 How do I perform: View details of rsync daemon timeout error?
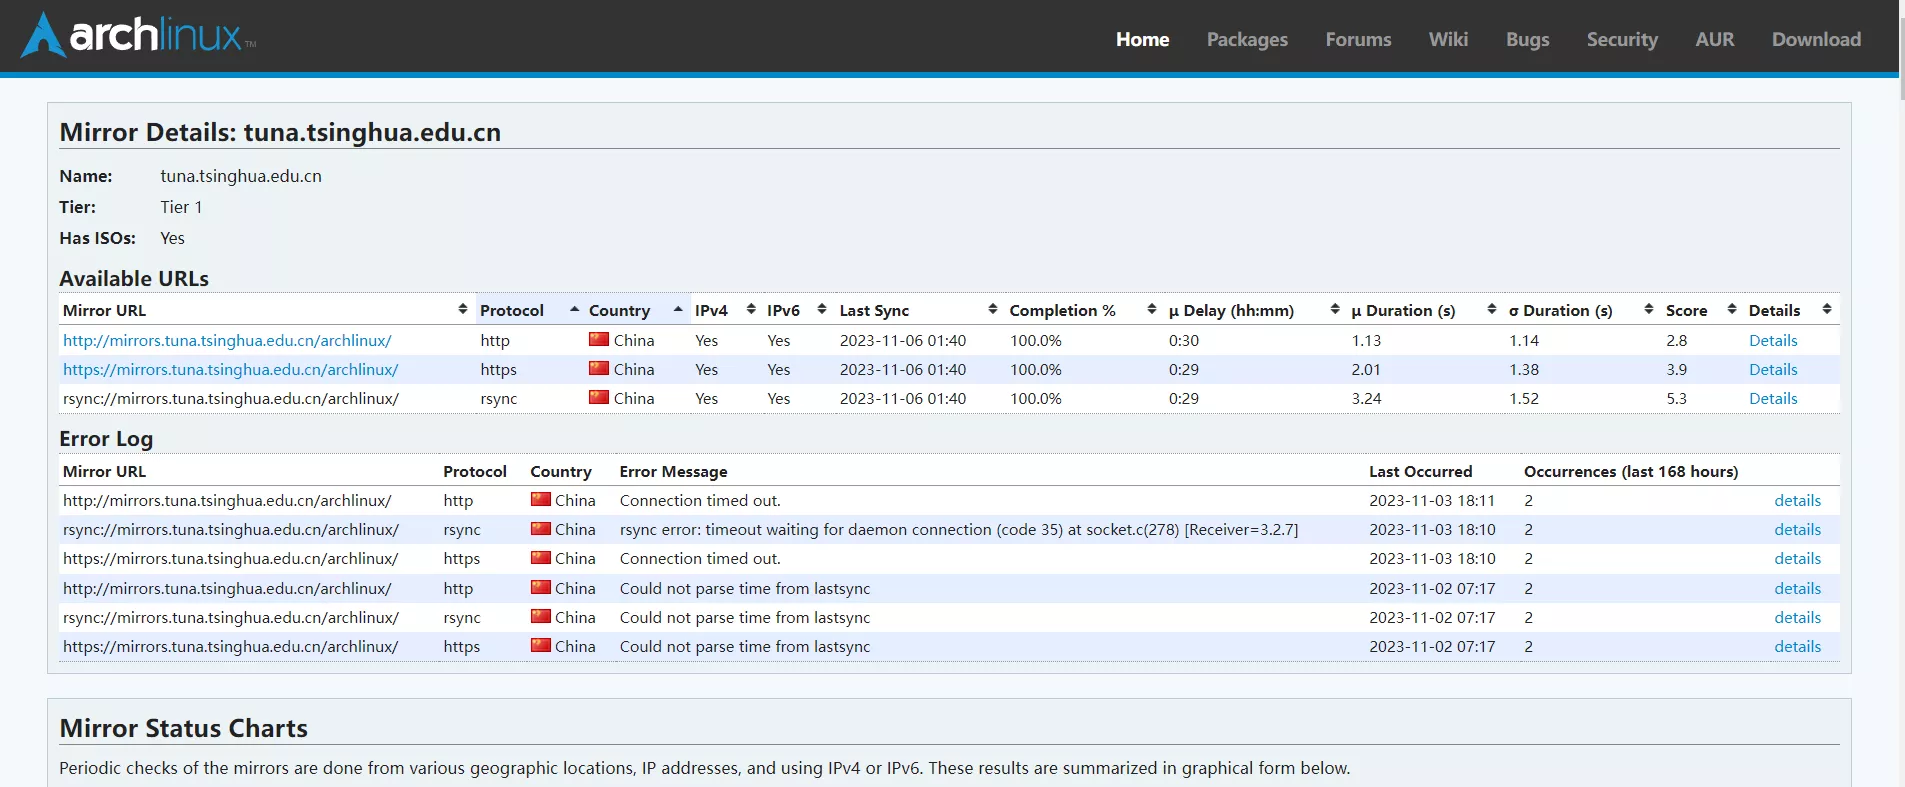click(1797, 530)
